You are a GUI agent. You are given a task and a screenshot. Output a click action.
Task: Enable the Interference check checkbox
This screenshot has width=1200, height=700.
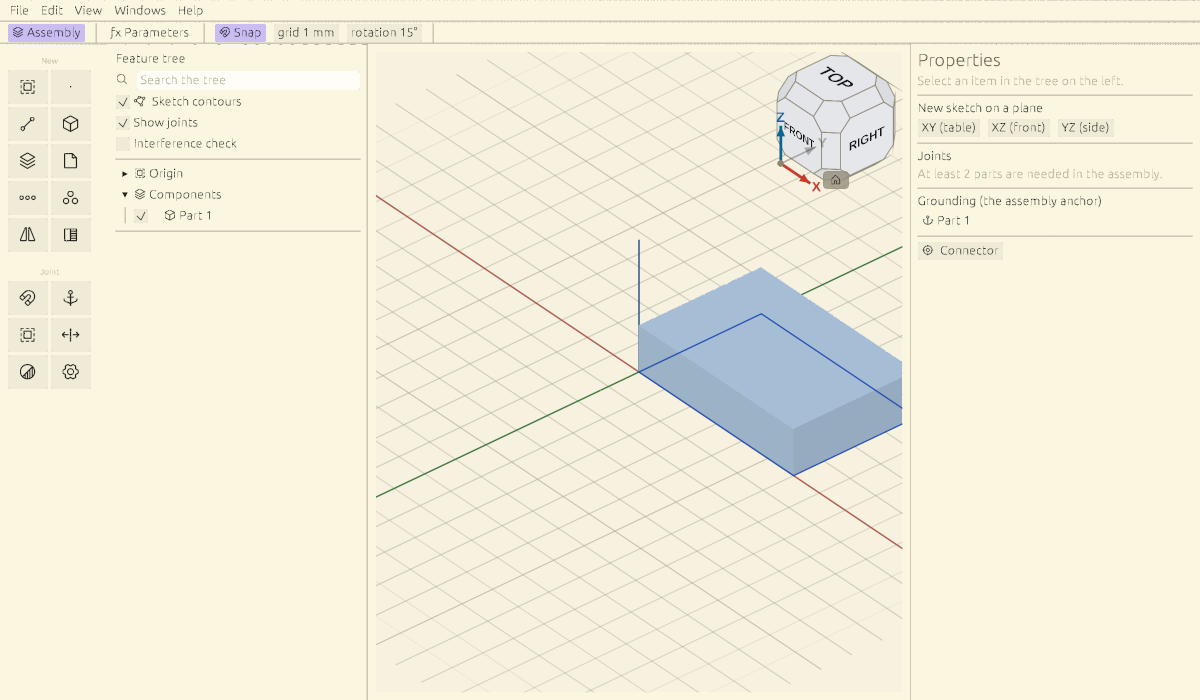pos(123,144)
